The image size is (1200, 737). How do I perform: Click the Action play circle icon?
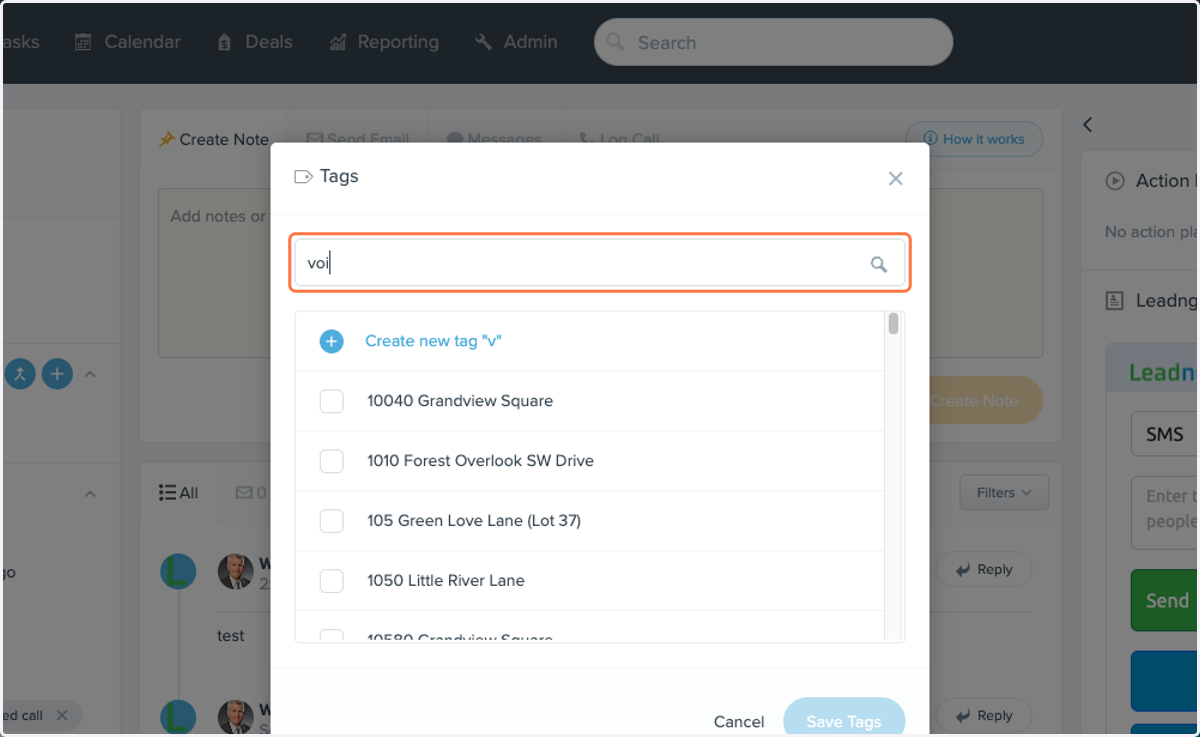click(1115, 181)
